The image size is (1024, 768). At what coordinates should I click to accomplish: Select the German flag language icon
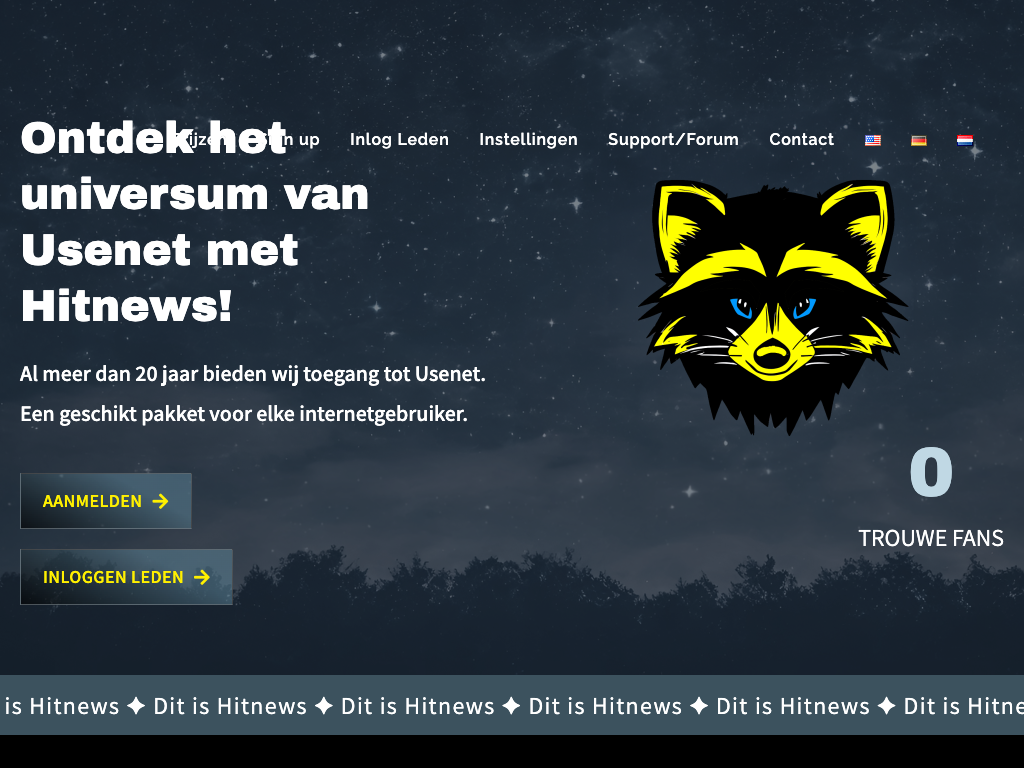click(919, 140)
